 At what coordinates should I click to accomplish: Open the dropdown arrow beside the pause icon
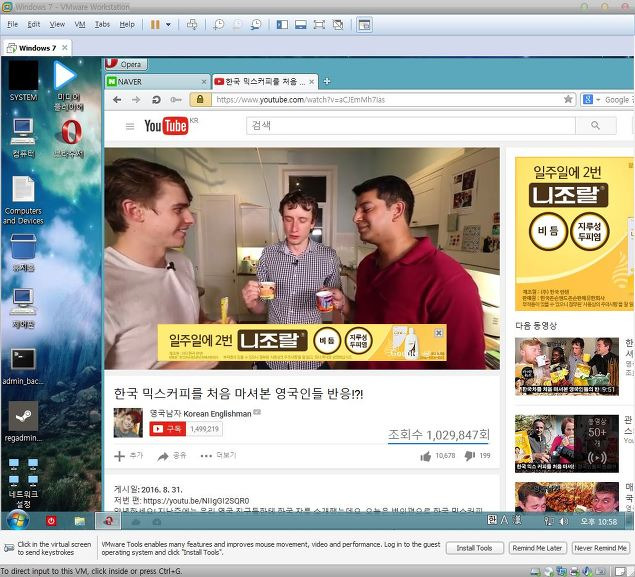click(168, 25)
